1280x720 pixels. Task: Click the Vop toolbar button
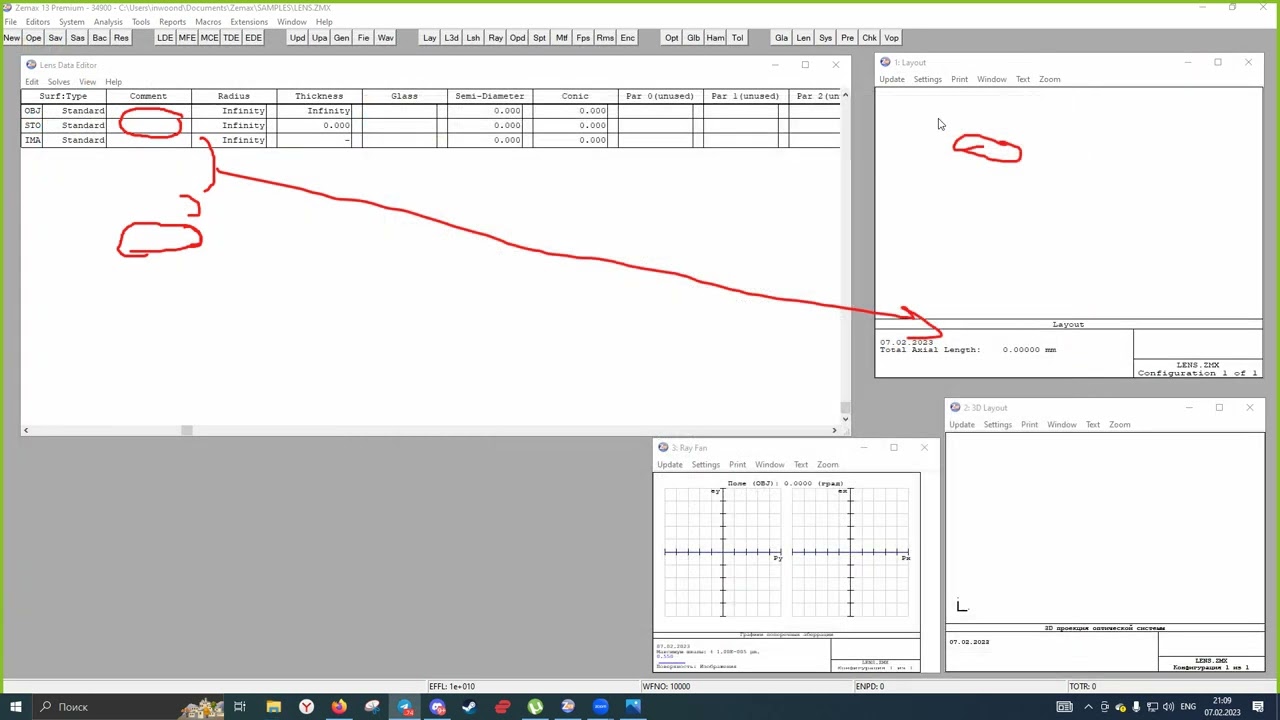tap(892, 38)
